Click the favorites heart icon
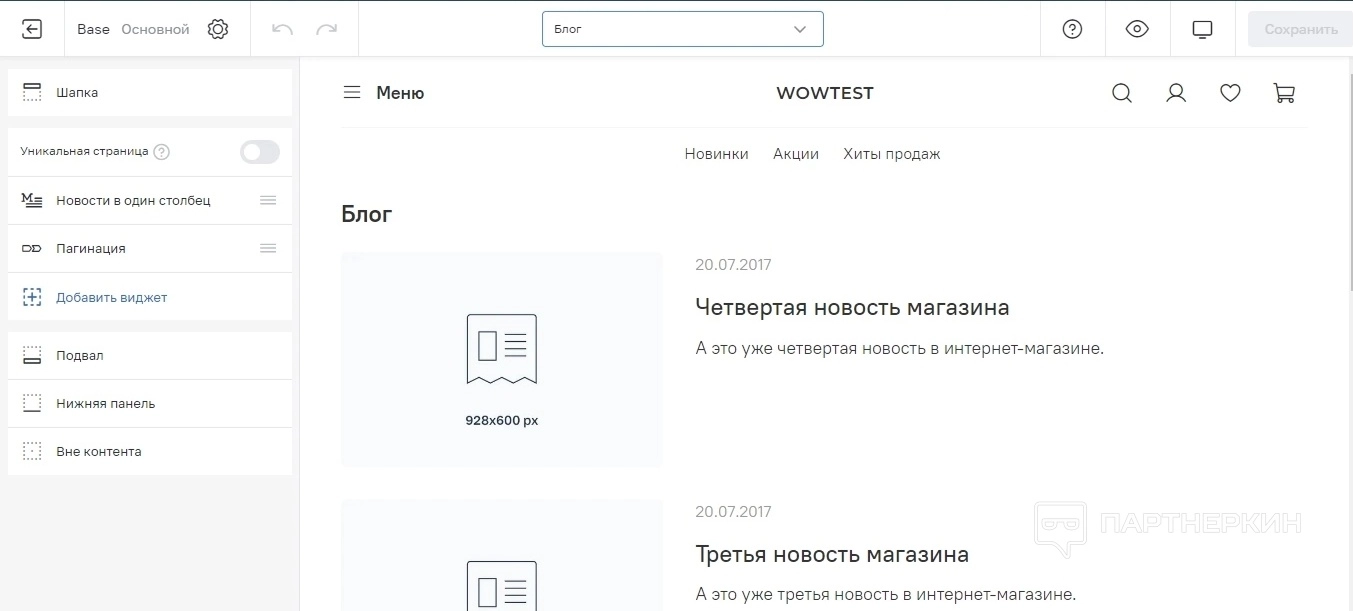The image size is (1353, 611). click(x=1230, y=93)
